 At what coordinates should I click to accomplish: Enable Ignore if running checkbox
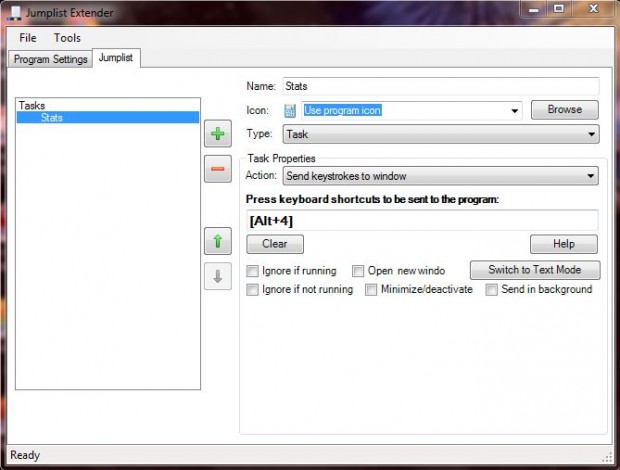click(253, 271)
